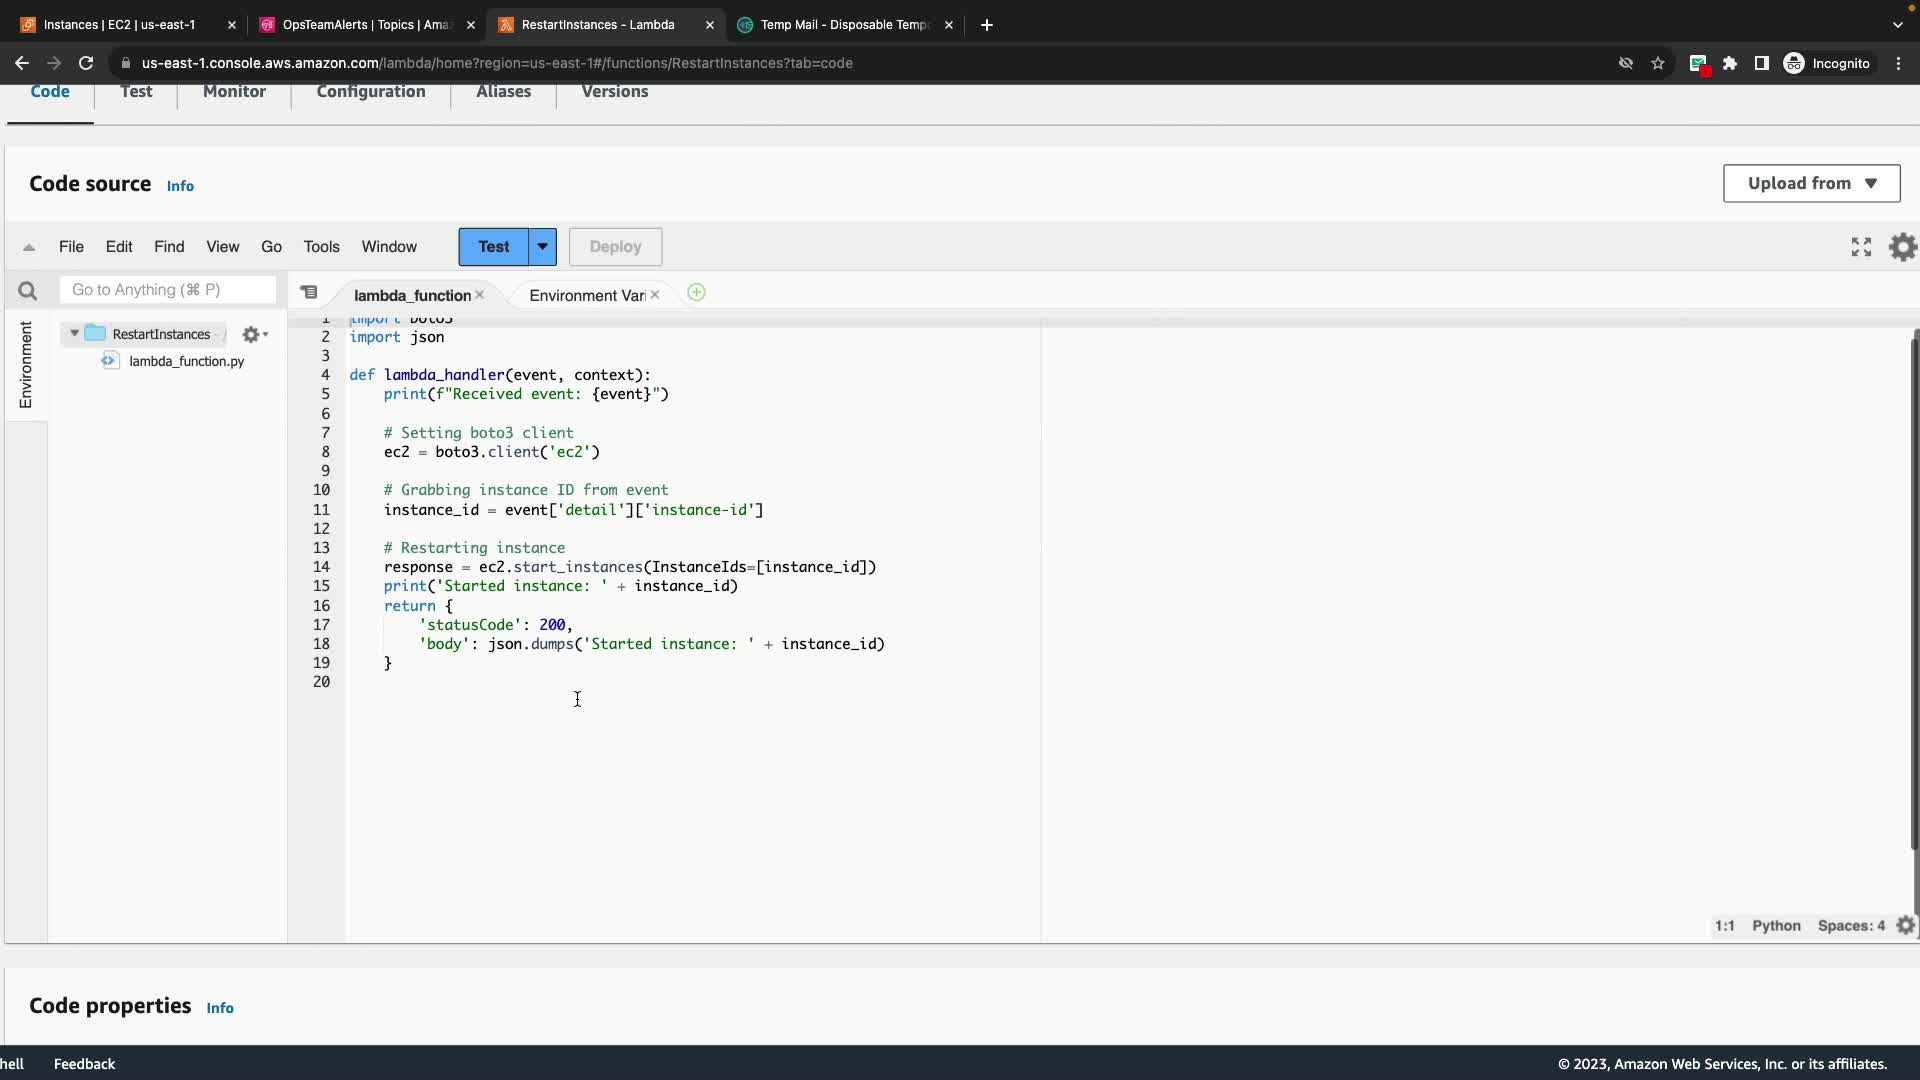The height and width of the screenshot is (1080, 1920).
Task: Add new editor tab with plus icon
Action: pos(696,293)
